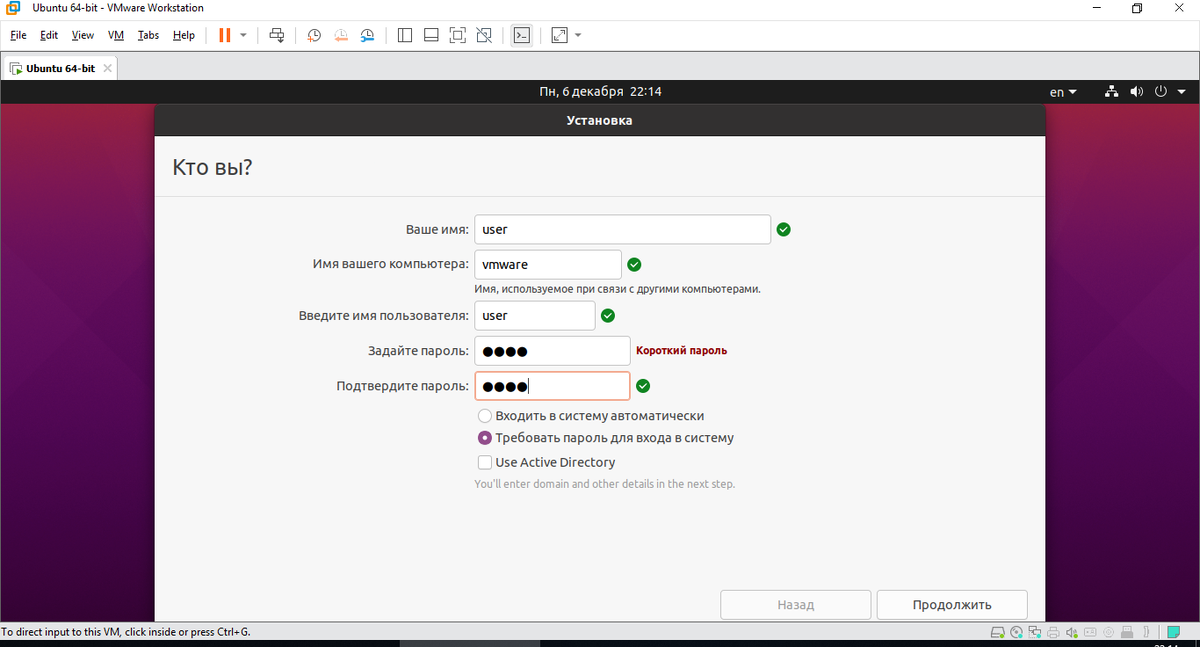Click Send Ctrl+Alt+Del toolbar icon
The image size is (1200, 647).
point(277,35)
